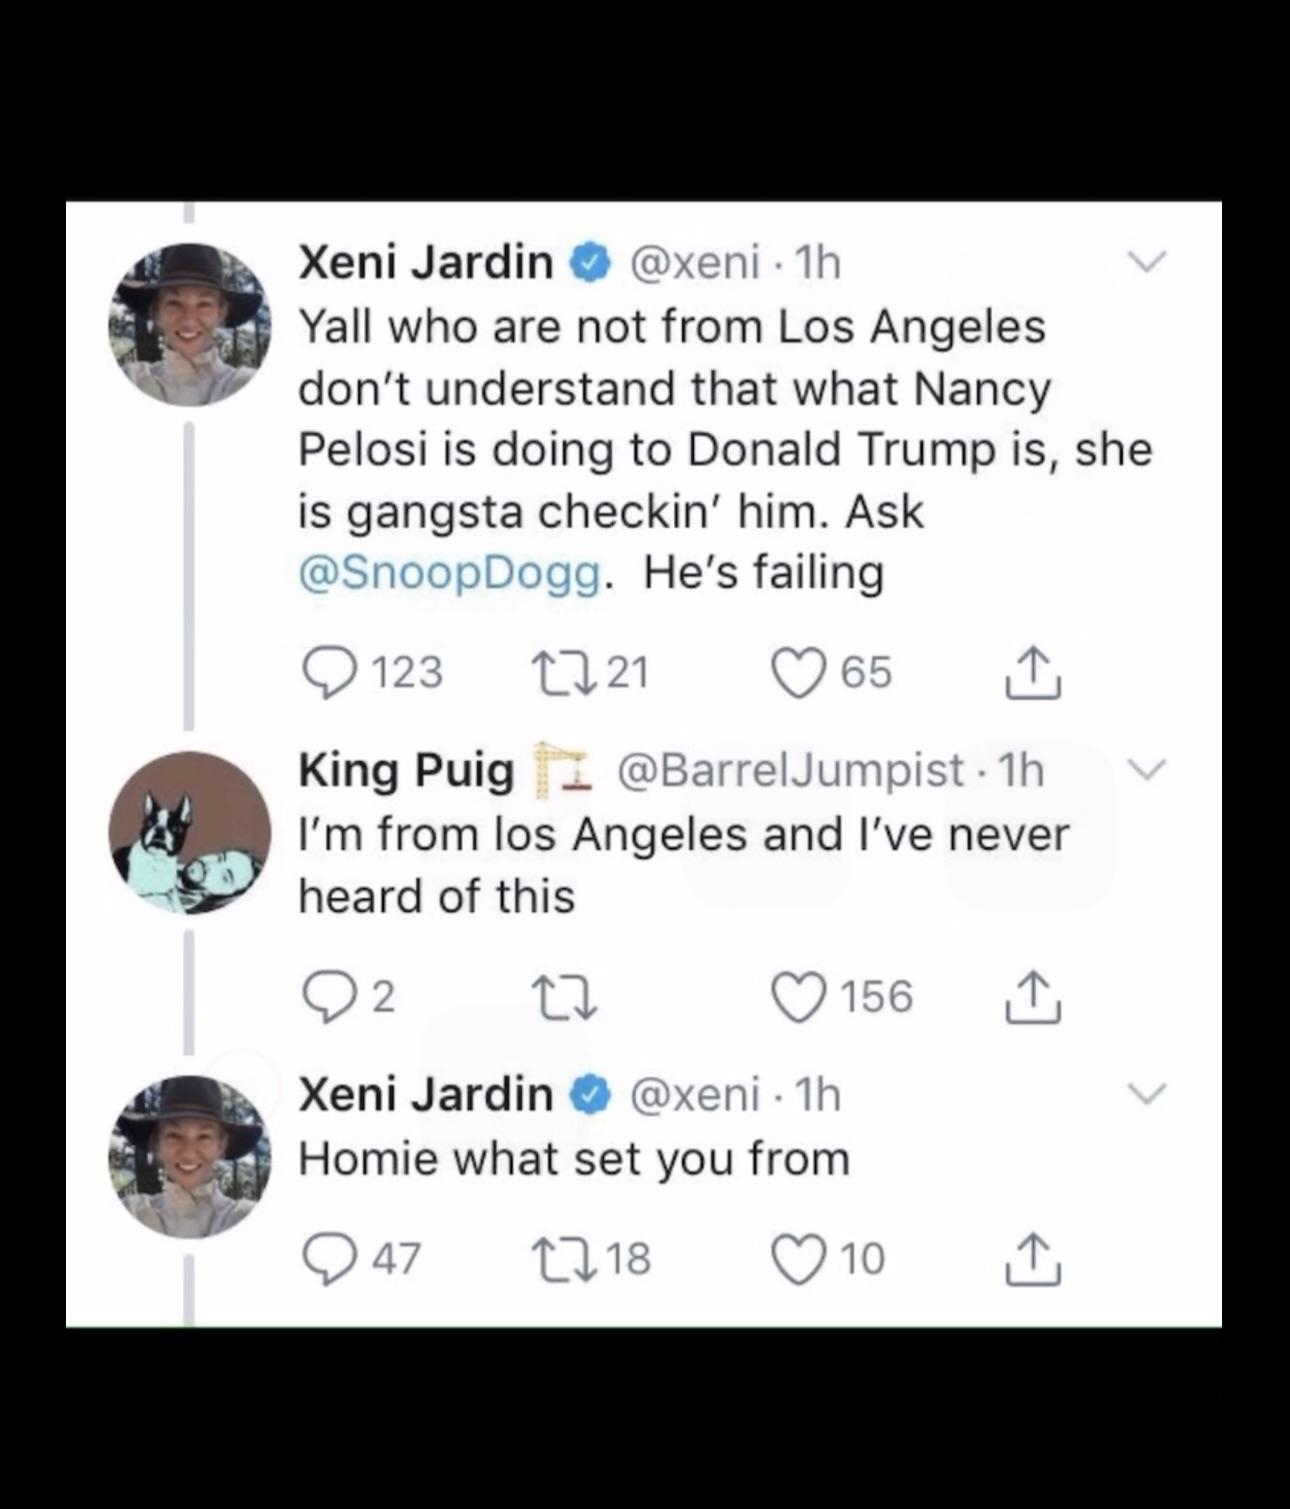
Task: Like the "Homie what set you from" tweet
Action: (x=798, y=1258)
